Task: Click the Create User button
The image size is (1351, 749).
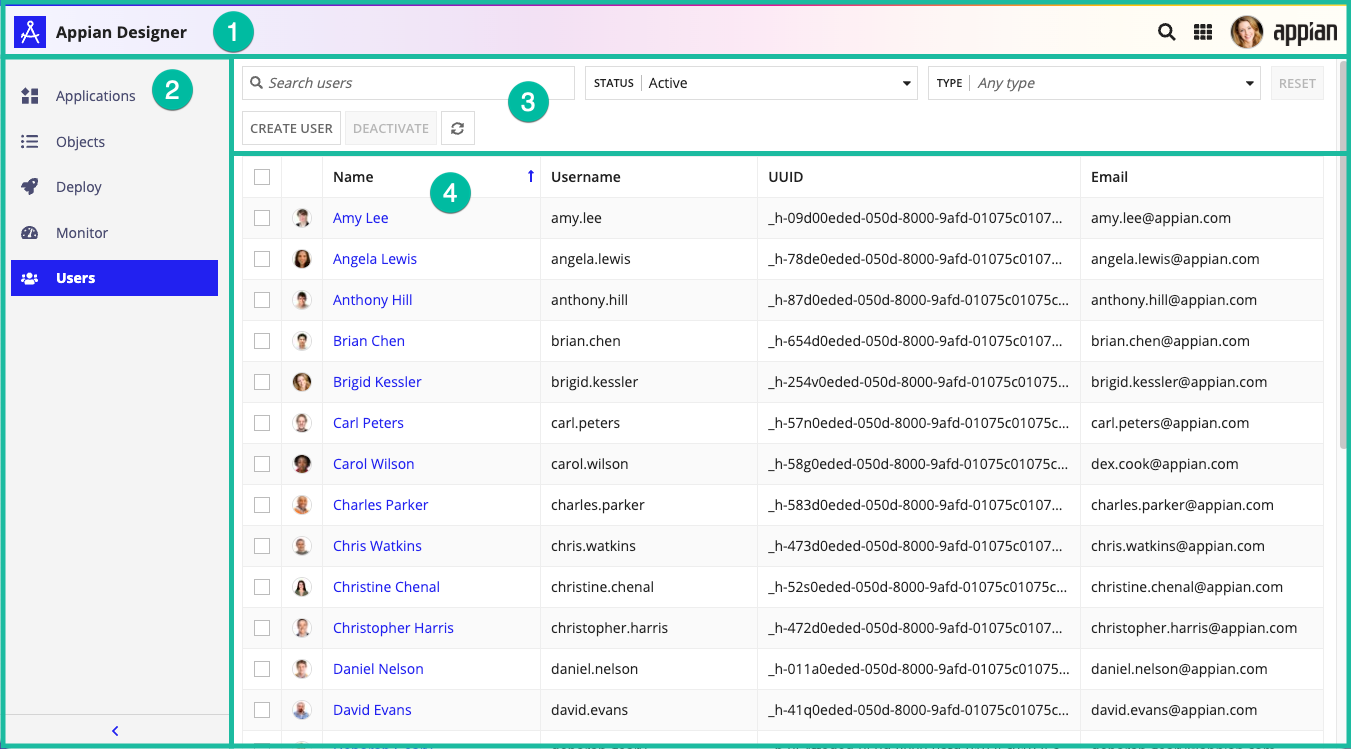Action: [292, 128]
